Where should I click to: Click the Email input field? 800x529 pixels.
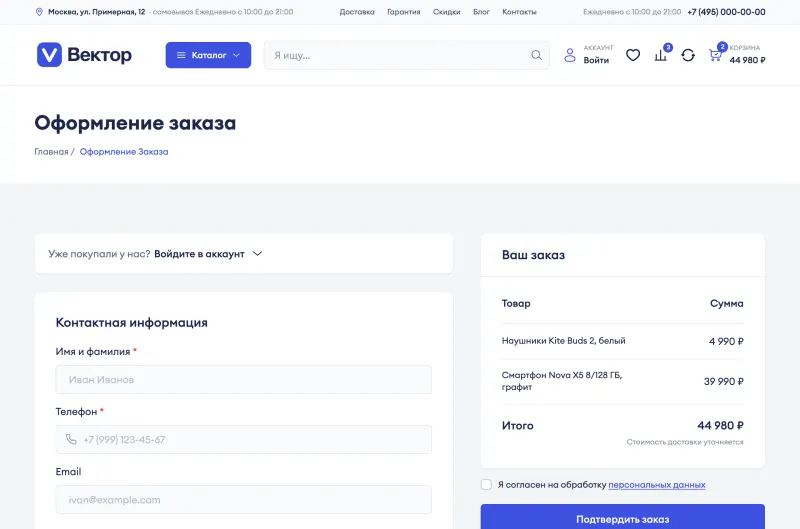click(243, 499)
